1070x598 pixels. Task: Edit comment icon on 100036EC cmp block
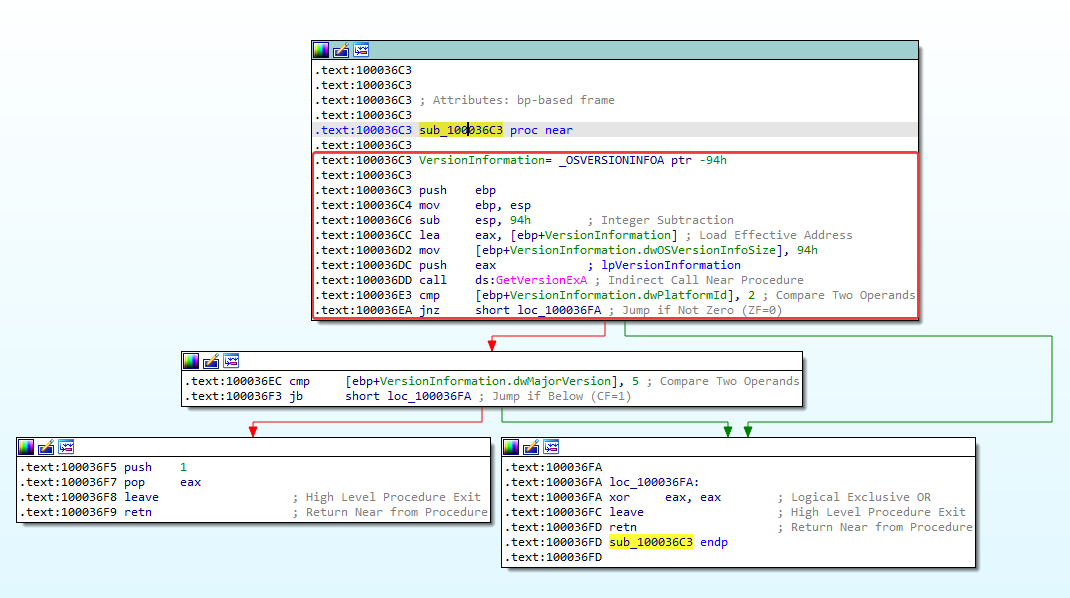[211, 361]
